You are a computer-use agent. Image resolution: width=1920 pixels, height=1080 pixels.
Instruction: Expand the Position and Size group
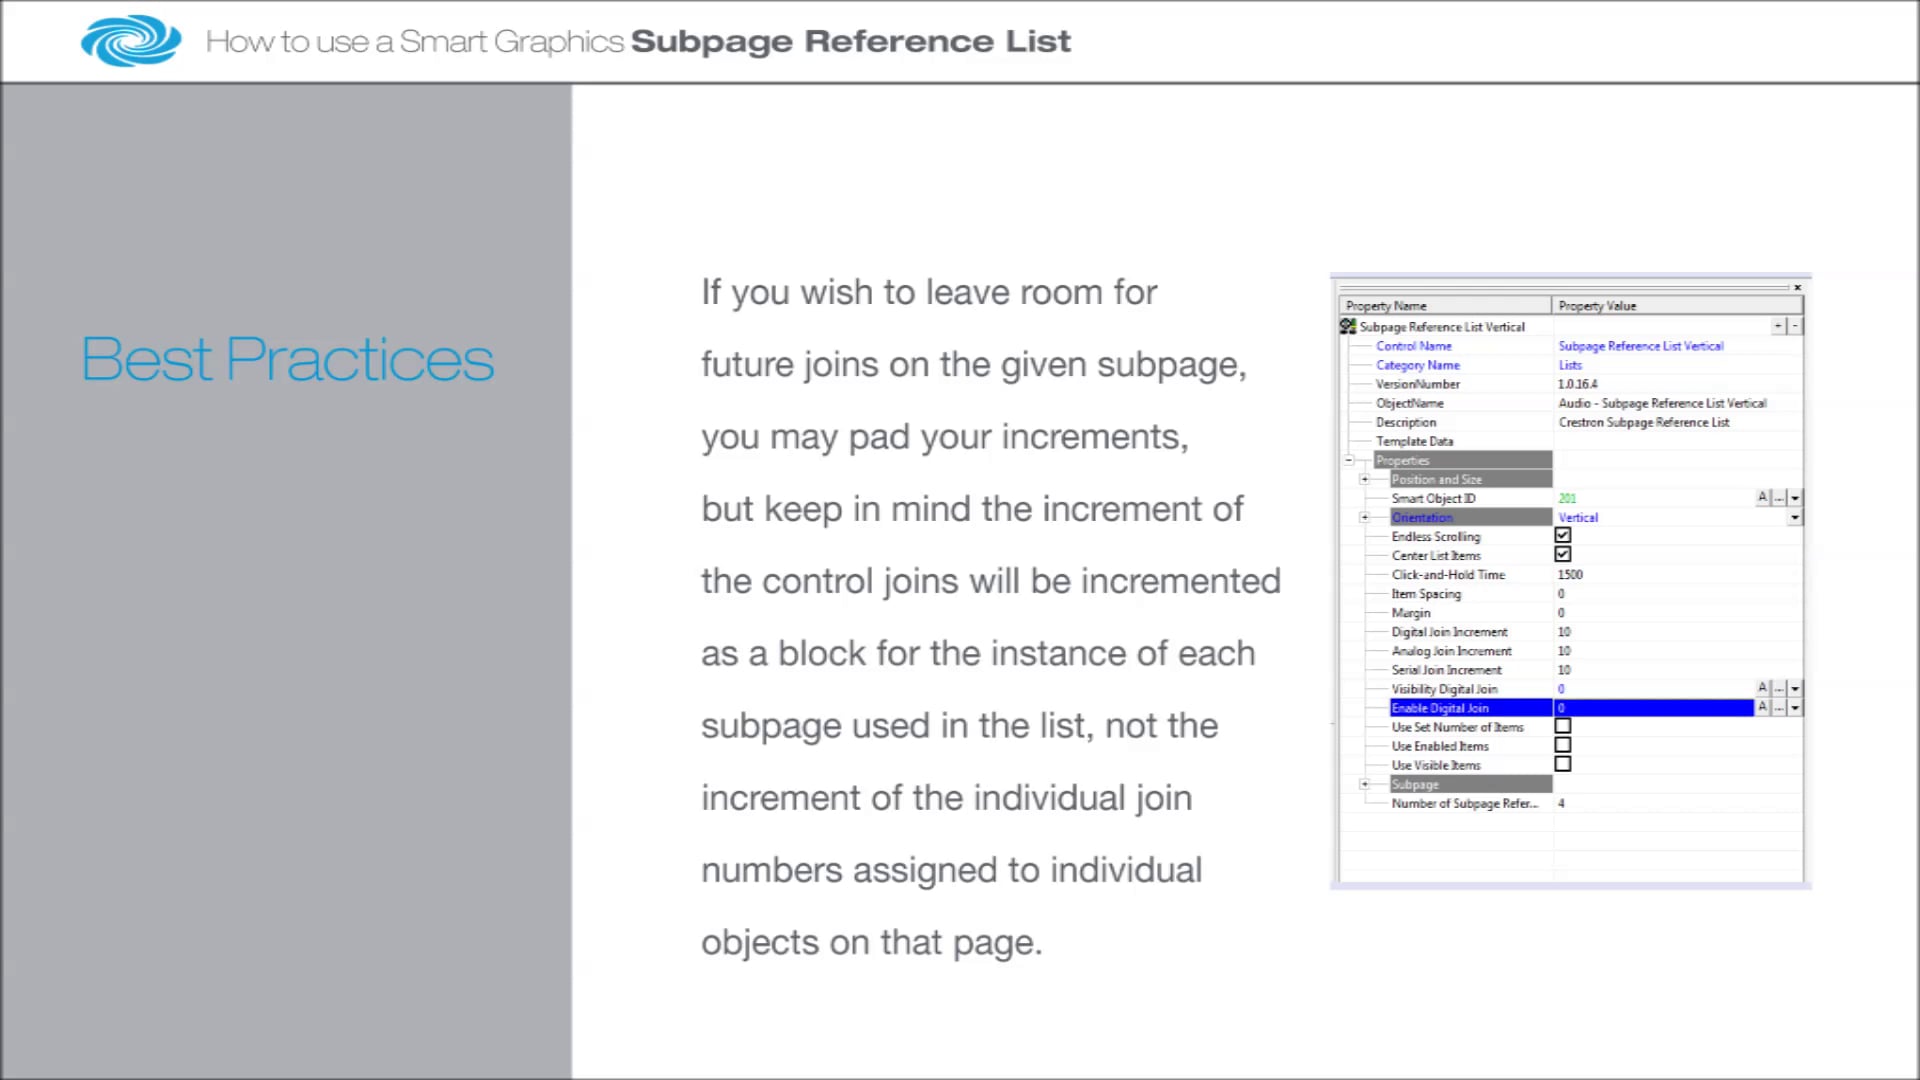point(1365,480)
